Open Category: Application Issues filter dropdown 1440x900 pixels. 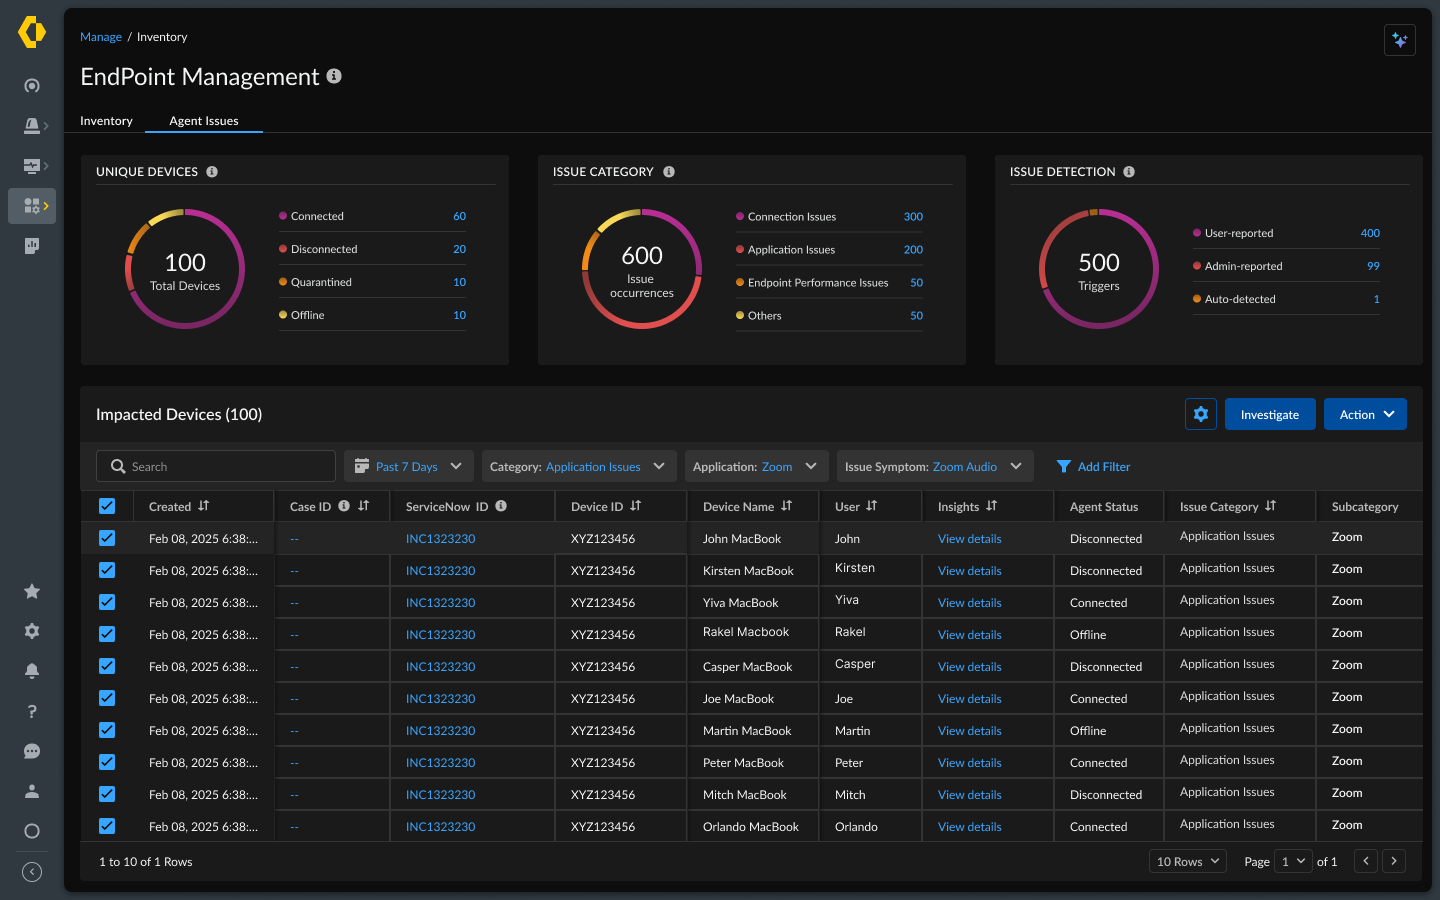[x=579, y=466]
